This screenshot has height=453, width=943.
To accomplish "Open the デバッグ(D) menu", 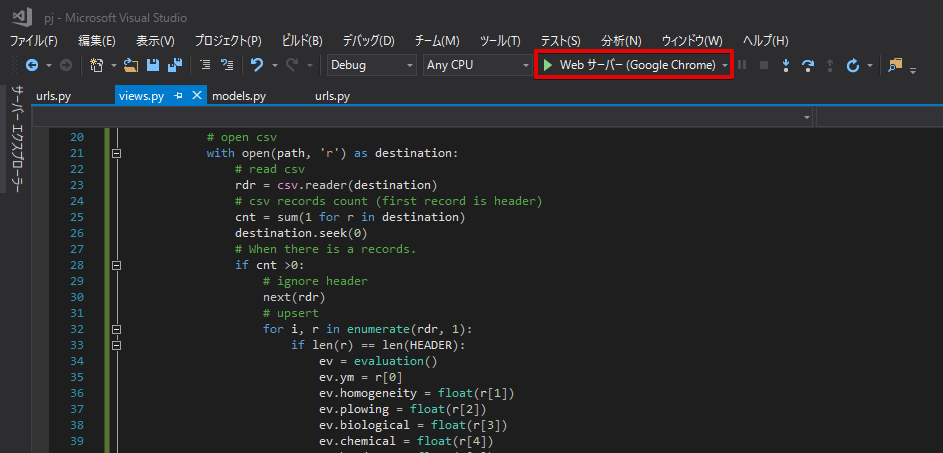I will click(x=369, y=41).
